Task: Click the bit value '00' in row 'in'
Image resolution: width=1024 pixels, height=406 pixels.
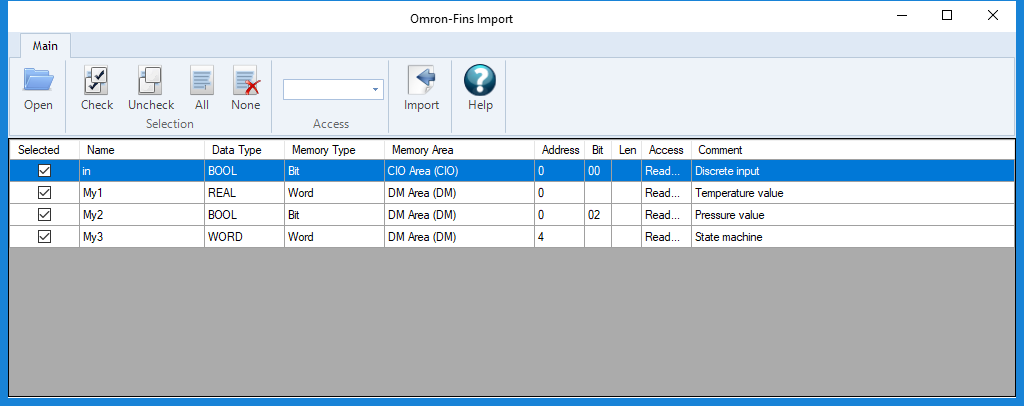Action: (x=598, y=171)
